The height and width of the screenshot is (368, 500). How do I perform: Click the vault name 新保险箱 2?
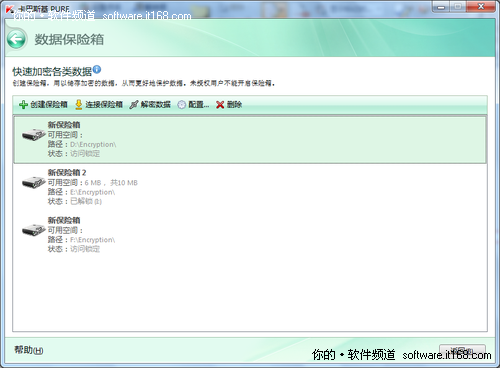pos(67,173)
